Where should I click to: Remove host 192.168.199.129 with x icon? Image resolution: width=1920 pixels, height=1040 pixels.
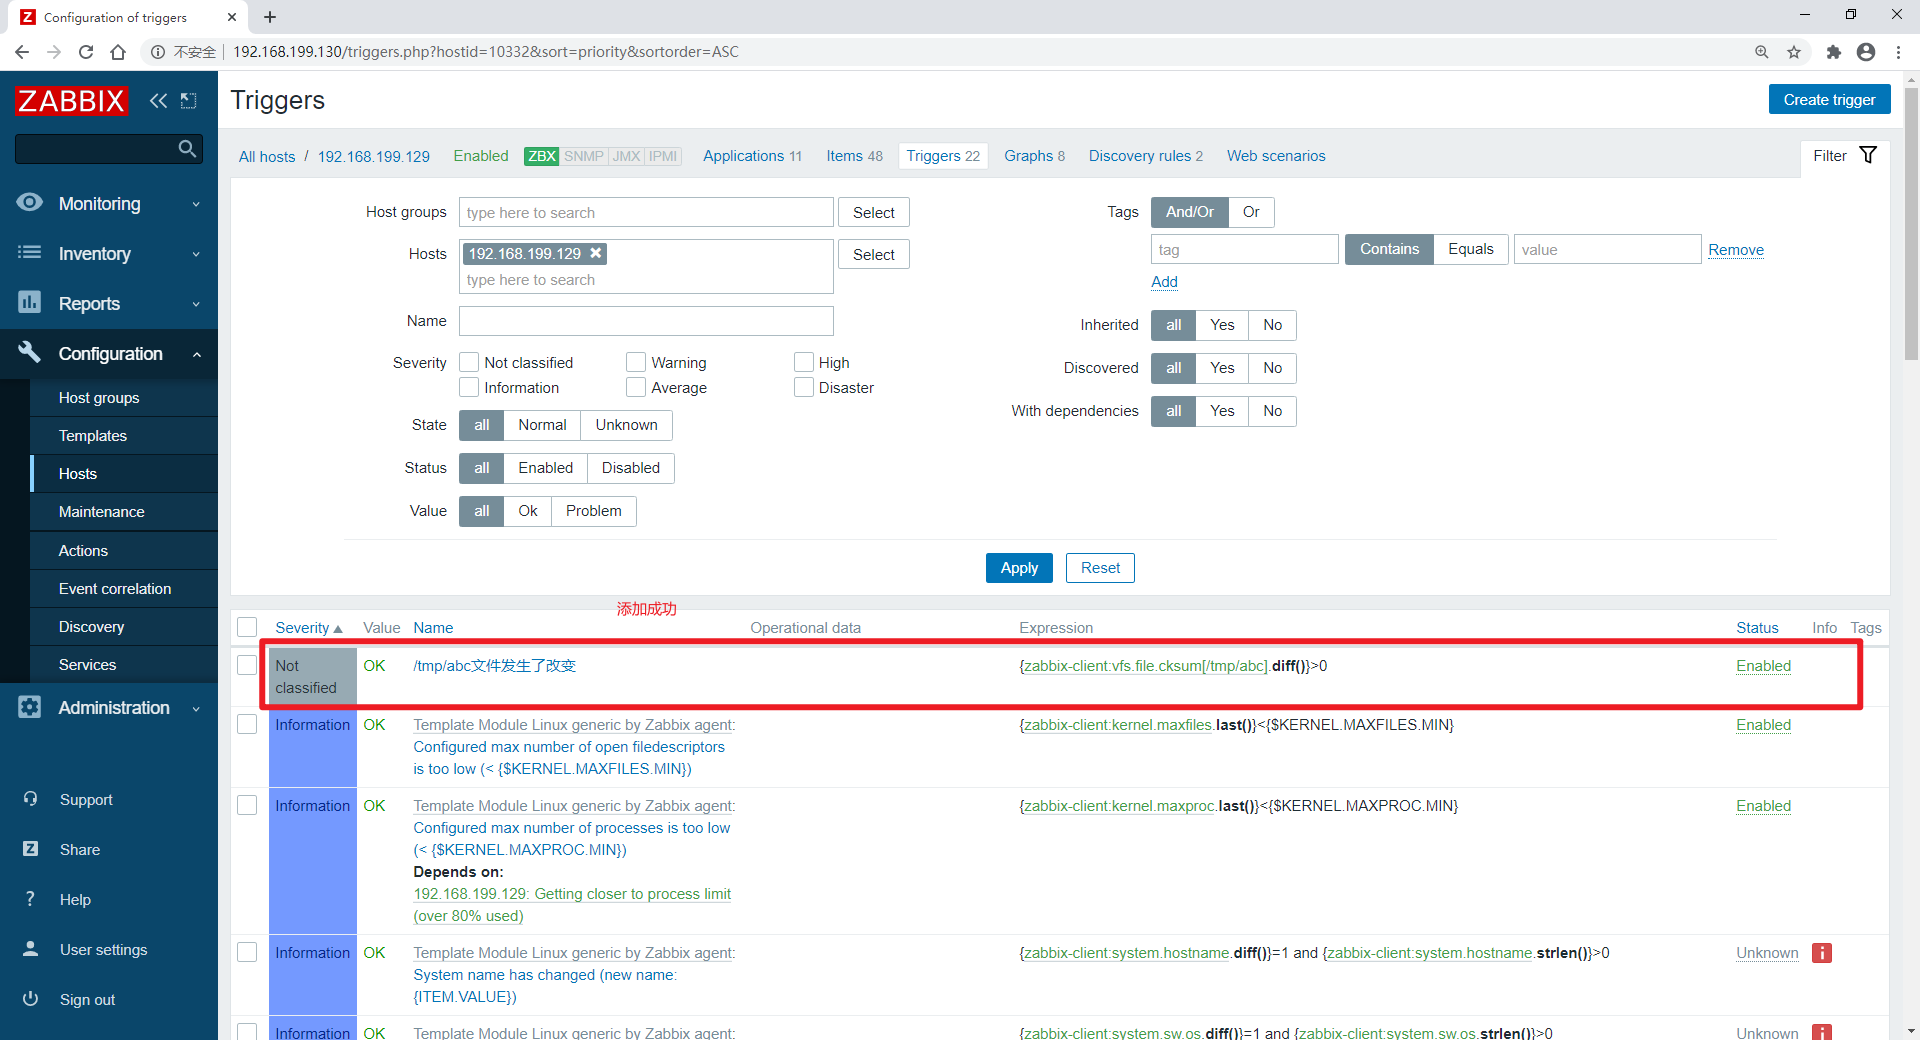coord(596,253)
